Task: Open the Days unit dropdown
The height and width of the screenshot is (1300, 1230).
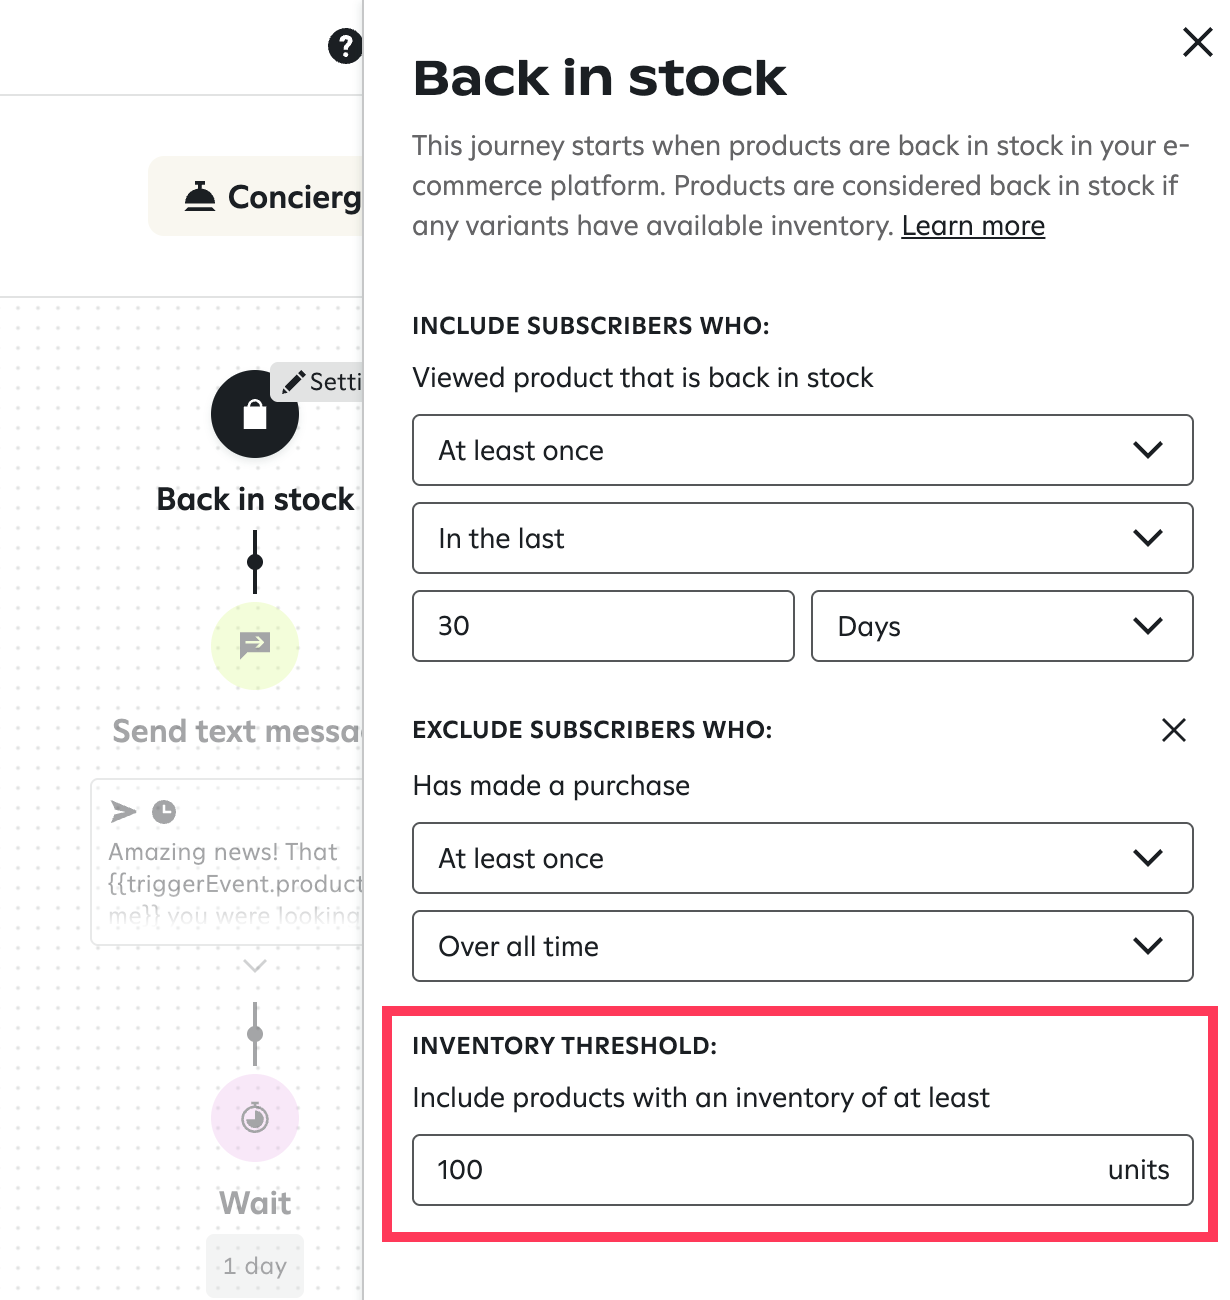Action: [1001, 626]
